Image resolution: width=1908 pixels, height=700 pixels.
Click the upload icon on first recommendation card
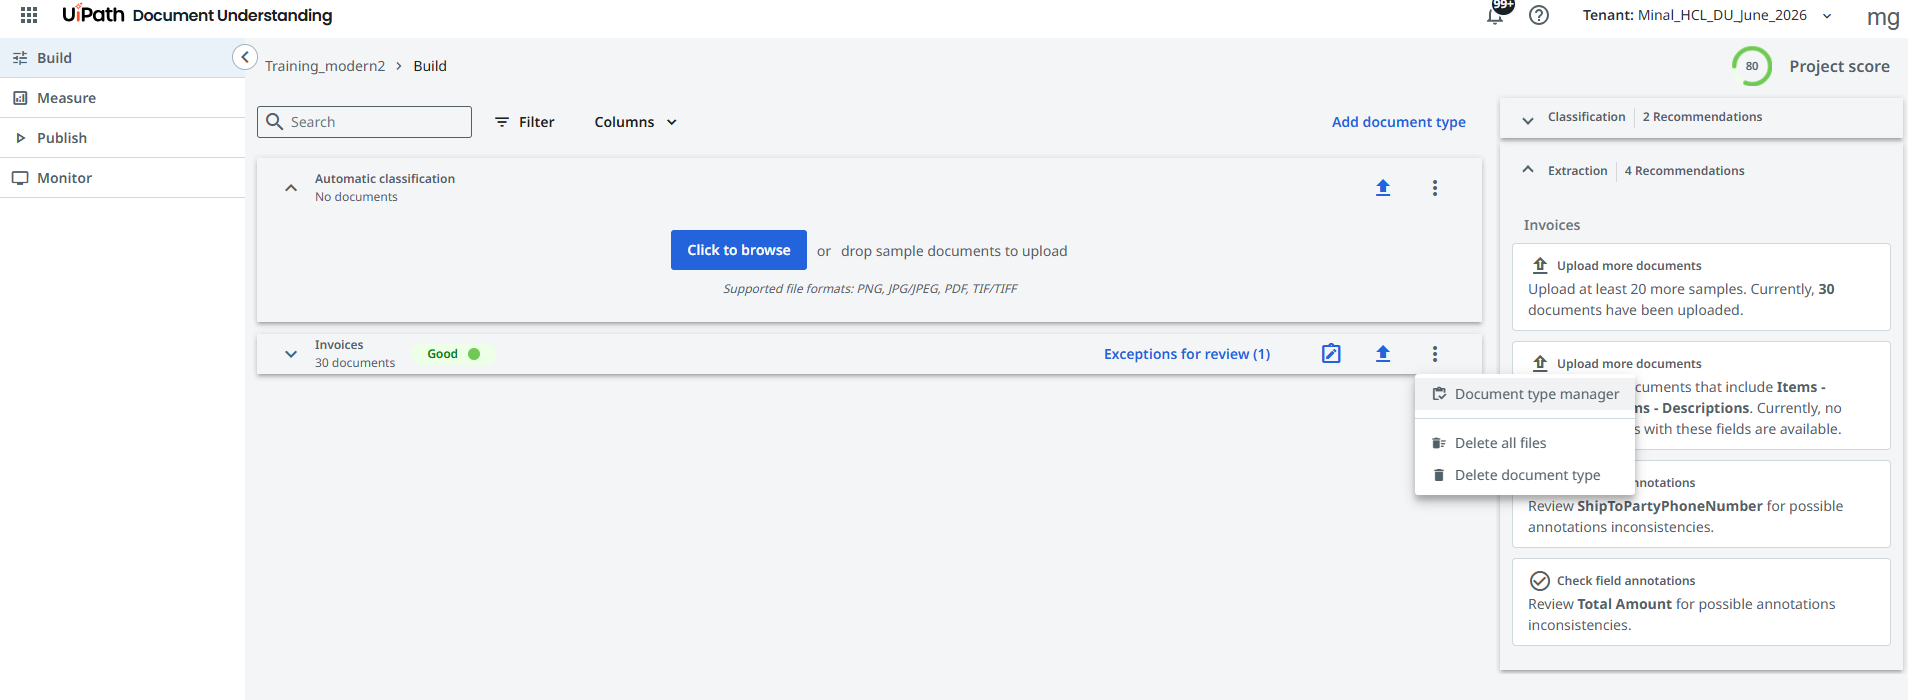[1540, 265]
